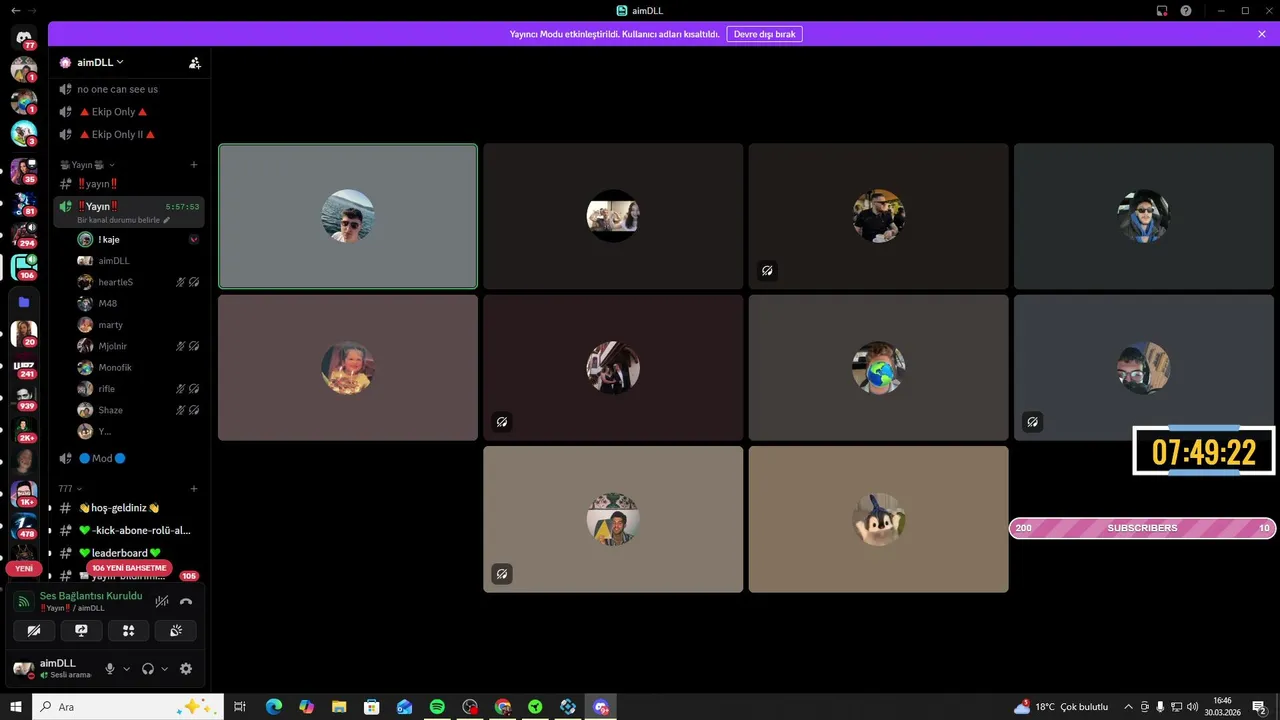The width and height of the screenshot is (1280, 720).
Task: Select the ‼Yayın‼ voice channel
Action: [128, 206]
